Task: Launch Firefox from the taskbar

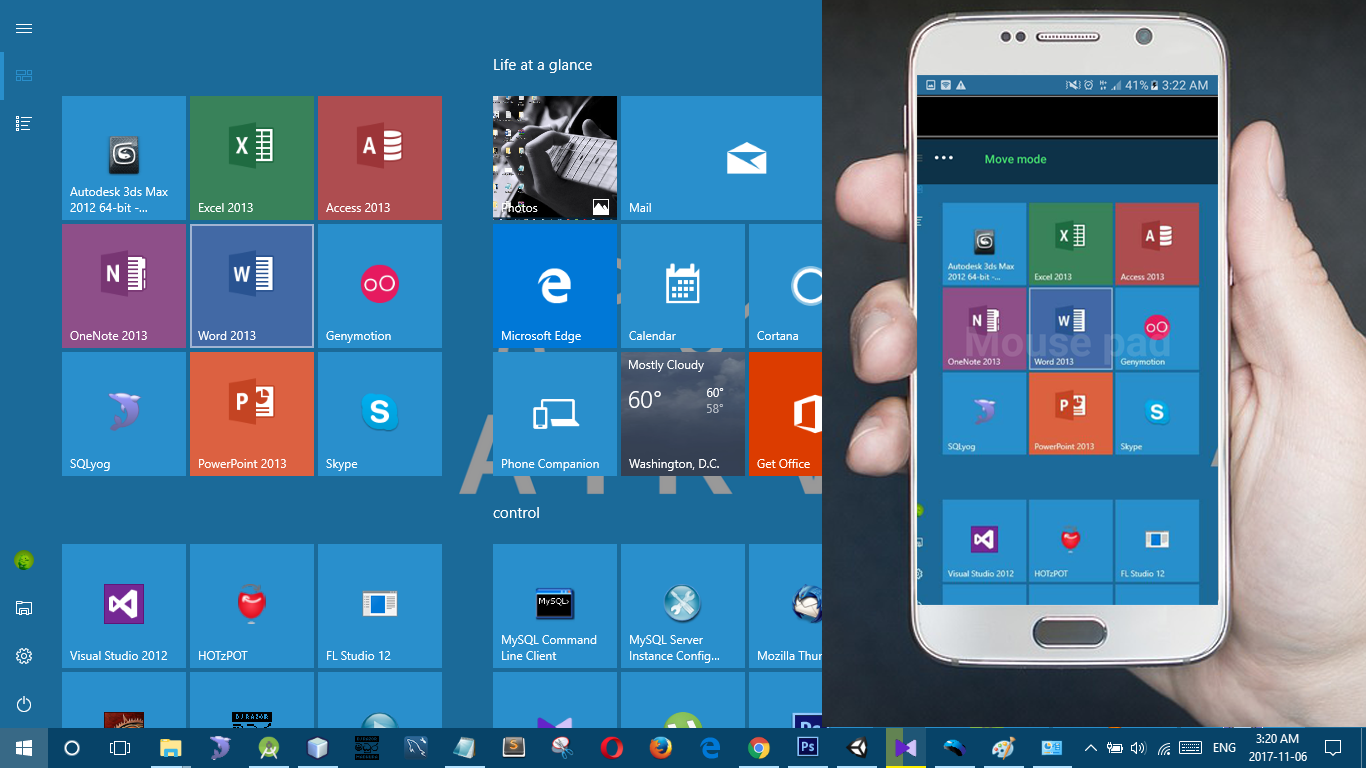Action: 661,748
